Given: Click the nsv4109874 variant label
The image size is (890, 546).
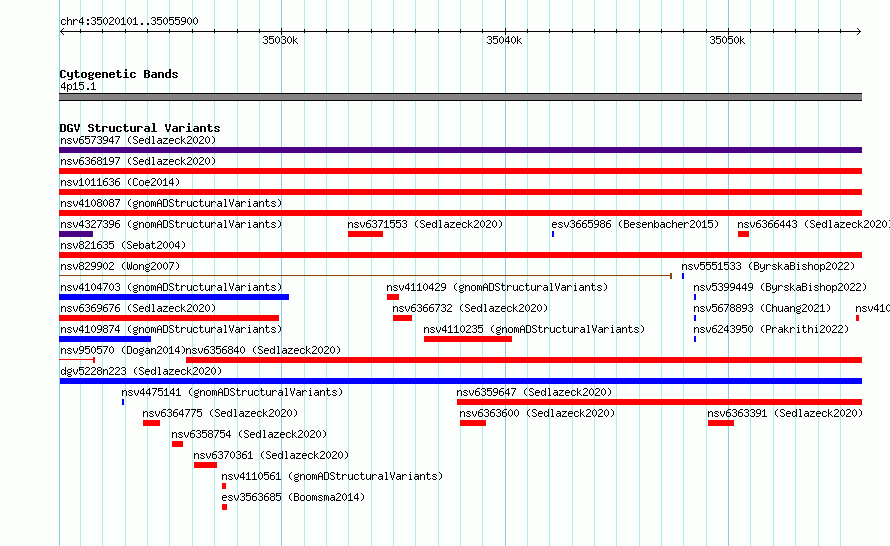Looking at the screenshot, I should 171,329.
